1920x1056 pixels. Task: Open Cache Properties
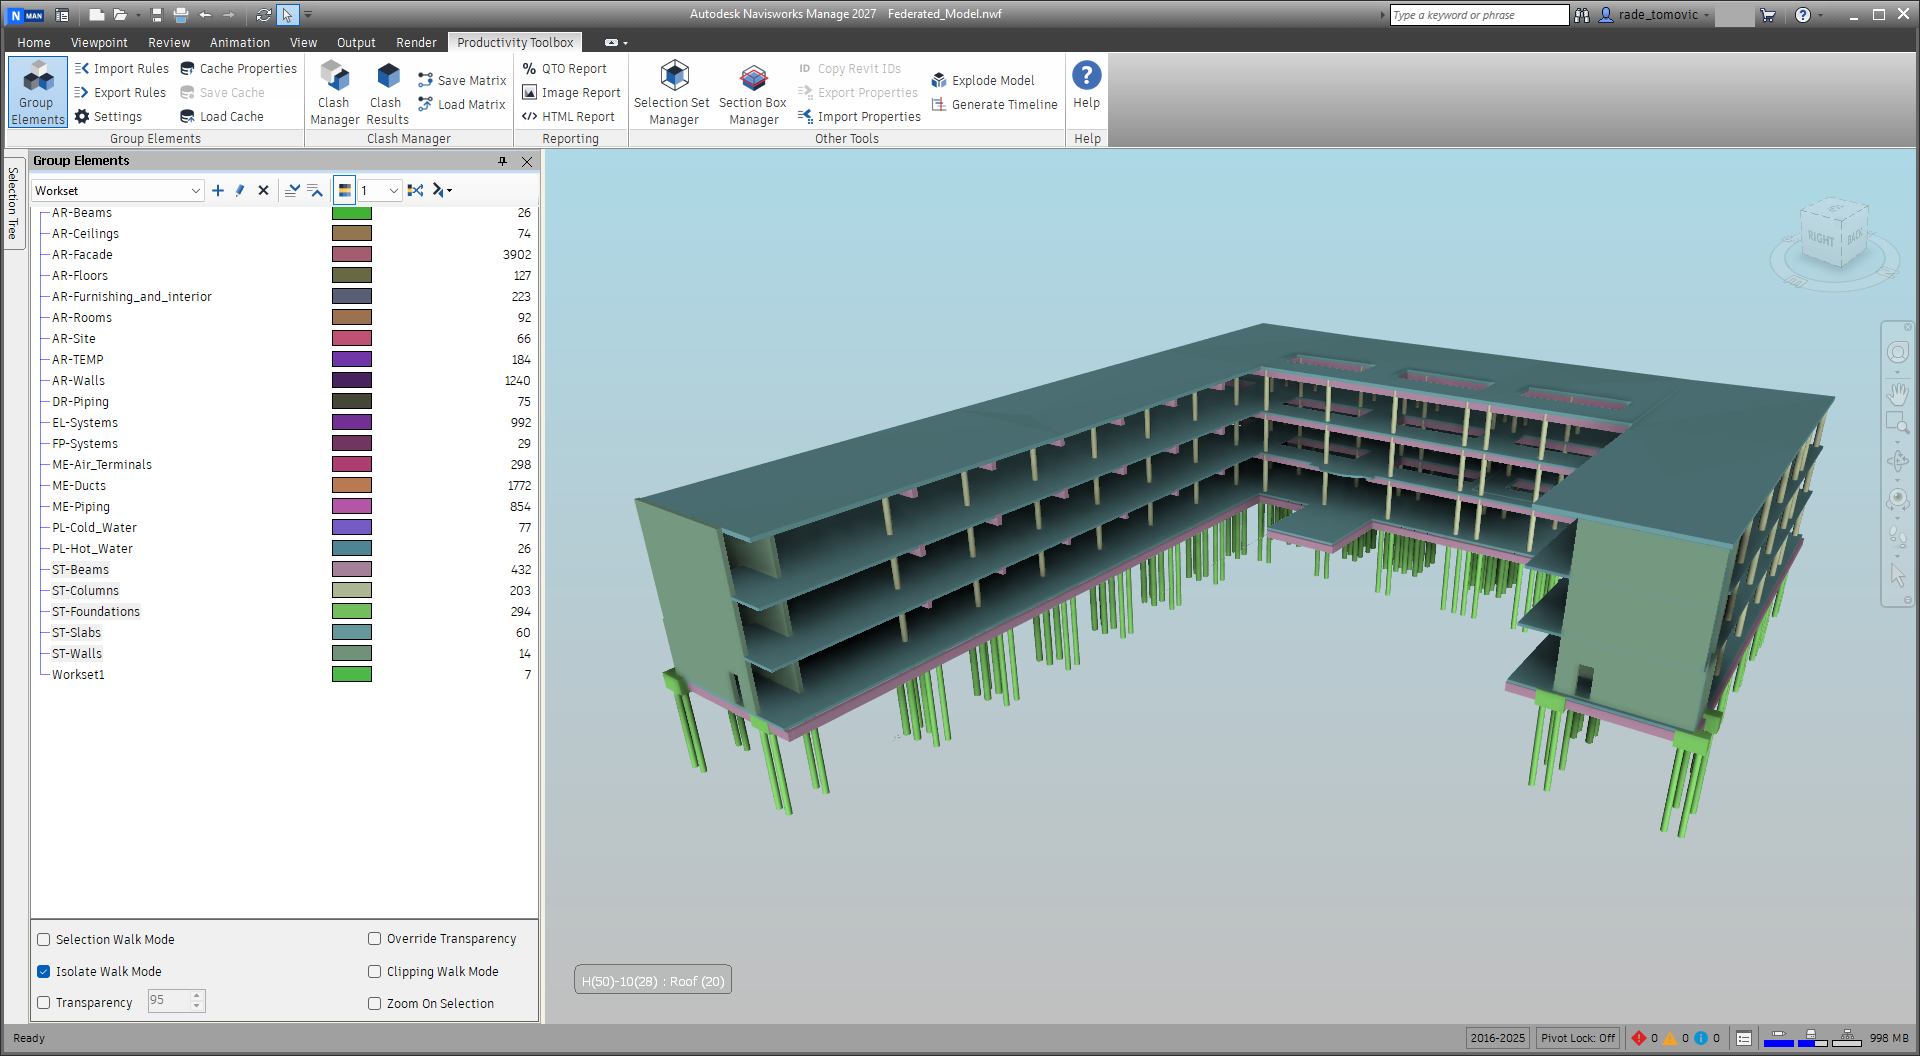(239, 68)
